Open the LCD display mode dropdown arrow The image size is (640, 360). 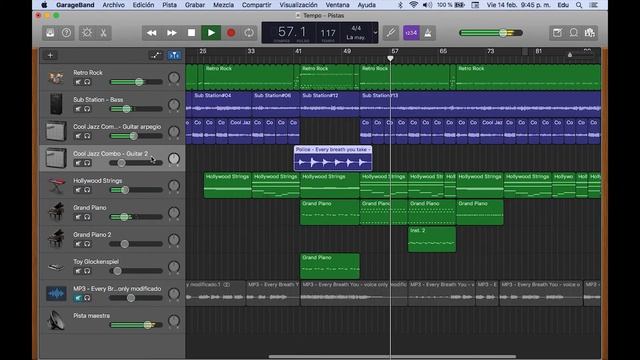[x=375, y=33]
